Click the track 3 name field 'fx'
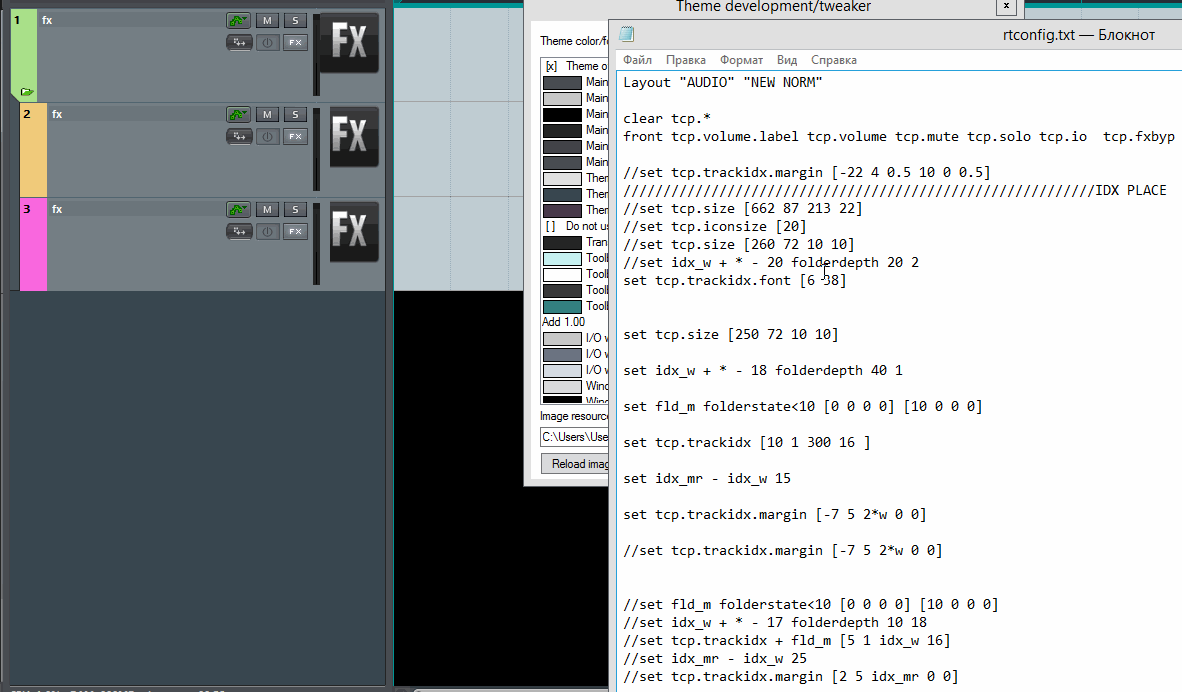Image resolution: width=1182 pixels, height=692 pixels. point(136,210)
